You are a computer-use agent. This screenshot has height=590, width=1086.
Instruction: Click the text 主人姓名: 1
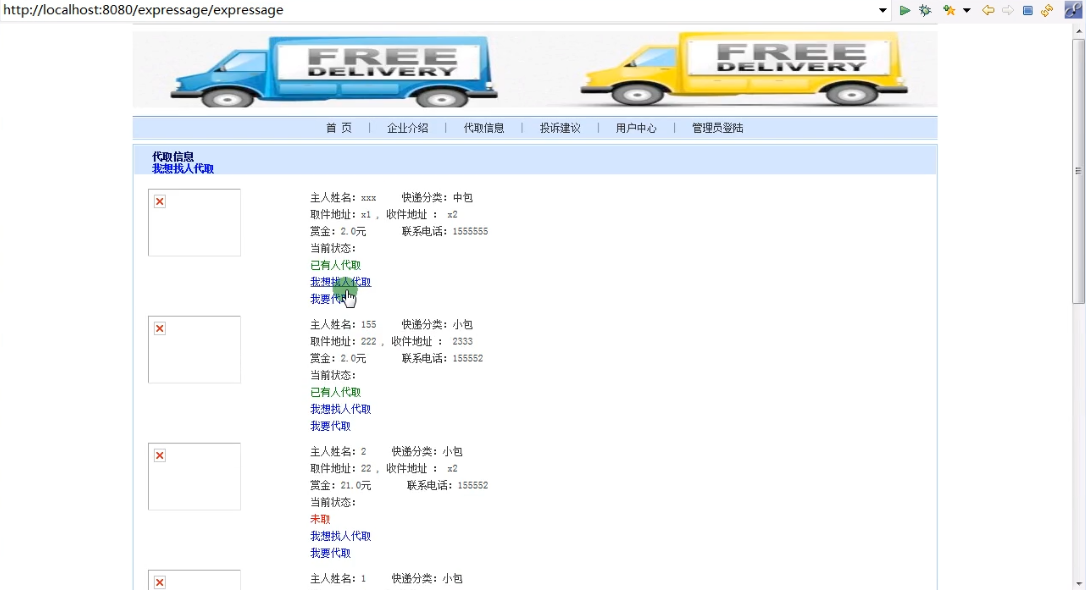tap(339, 578)
